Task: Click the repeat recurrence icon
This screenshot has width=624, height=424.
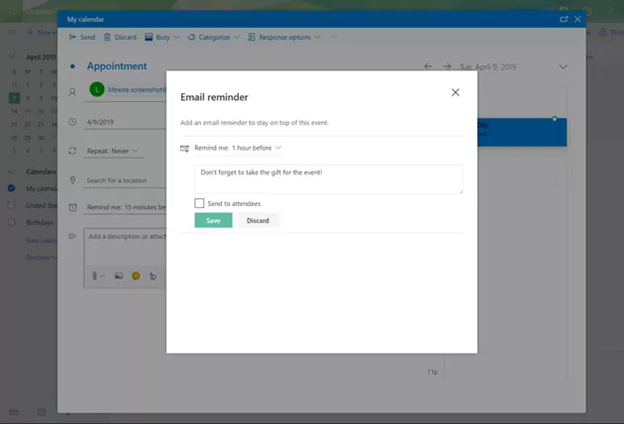Action: pos(73,150)
